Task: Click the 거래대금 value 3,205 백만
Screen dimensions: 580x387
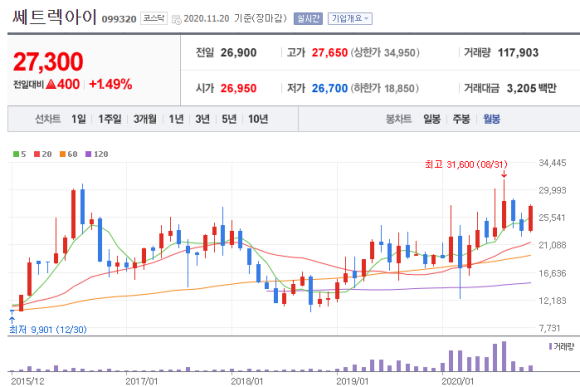Action: (532, 88)
